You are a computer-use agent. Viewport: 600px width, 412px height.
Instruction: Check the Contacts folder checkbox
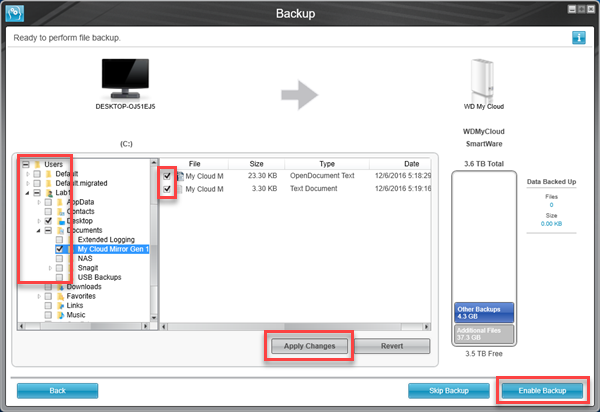click(48, 212)
